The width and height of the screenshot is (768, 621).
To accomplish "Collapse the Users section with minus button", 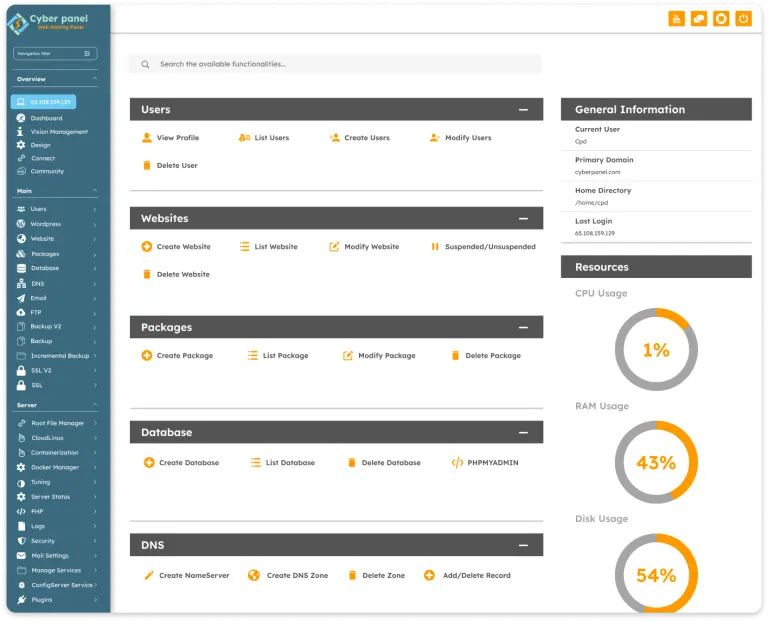I will point(522,110).
